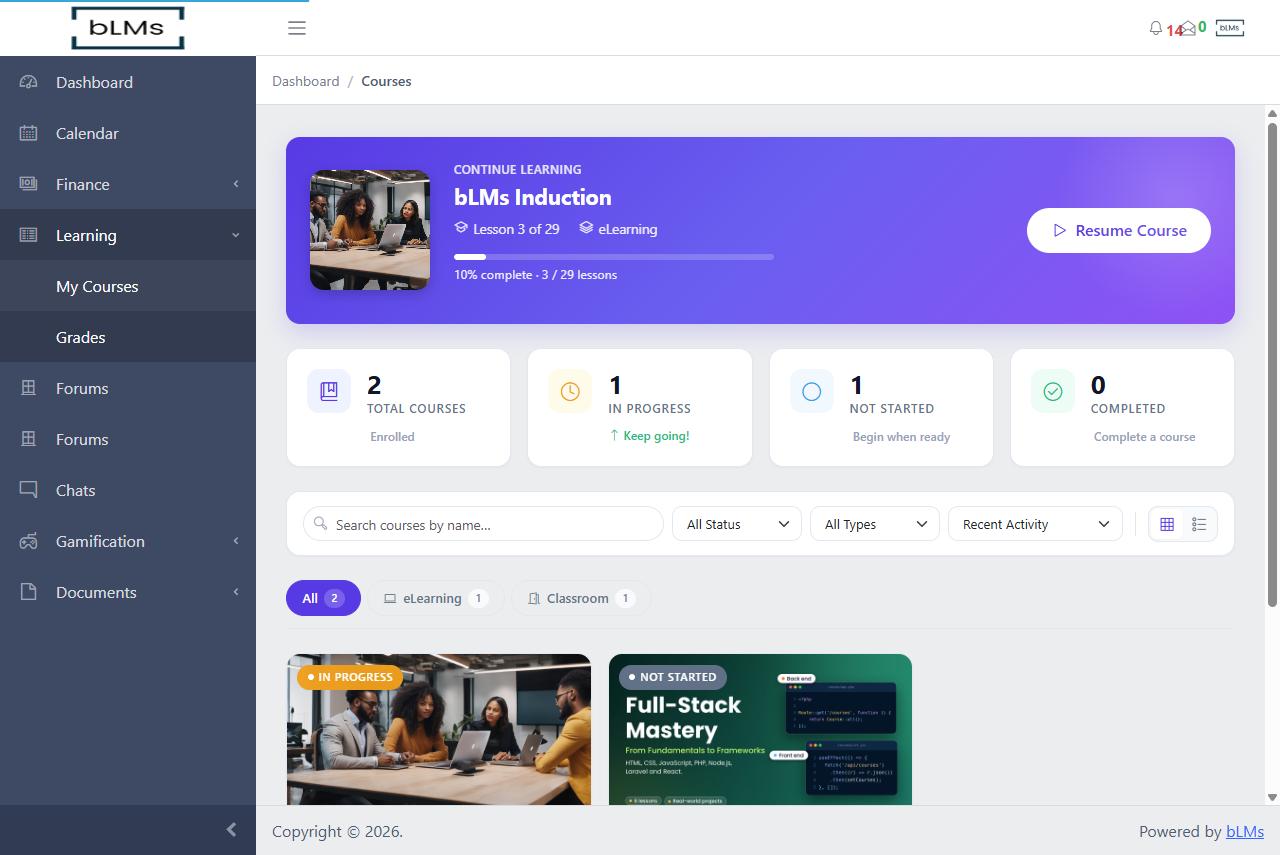Open the All Types dropdown
The width and height of the screenshot is (1280, 855).
[x=875, y=524]
